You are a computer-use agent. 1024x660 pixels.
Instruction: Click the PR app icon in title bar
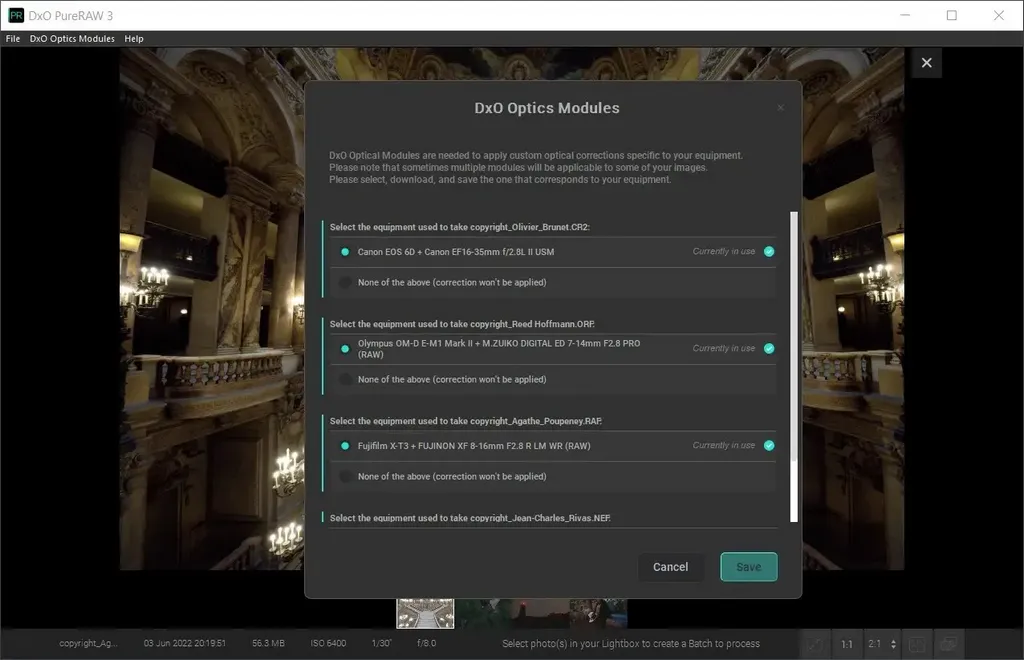pyautogui.click(x=16, y=15)
